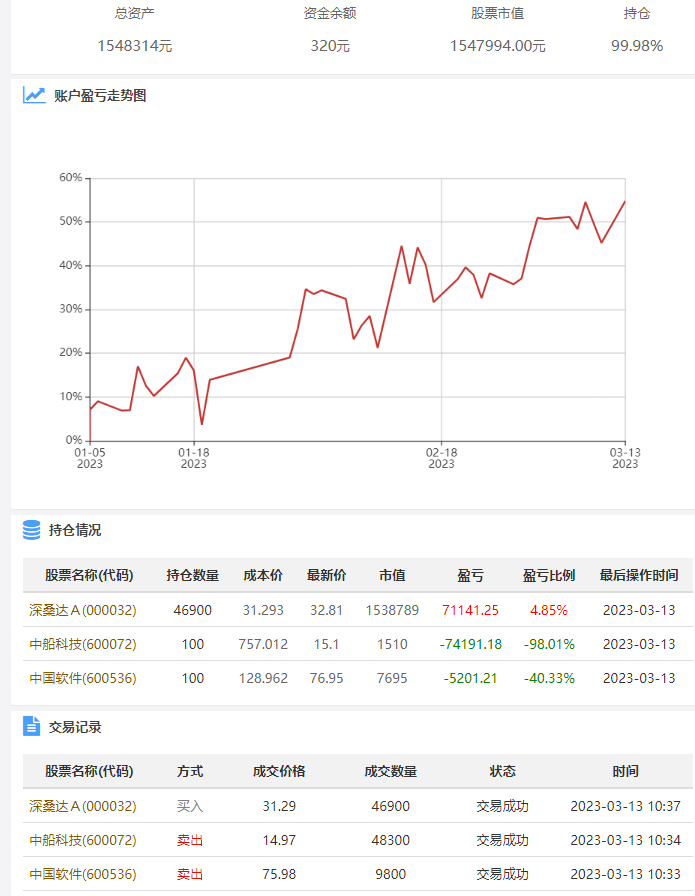695x896 pixels.
Task: Click the 成交价格 column header
Action: tap(279, 771)
